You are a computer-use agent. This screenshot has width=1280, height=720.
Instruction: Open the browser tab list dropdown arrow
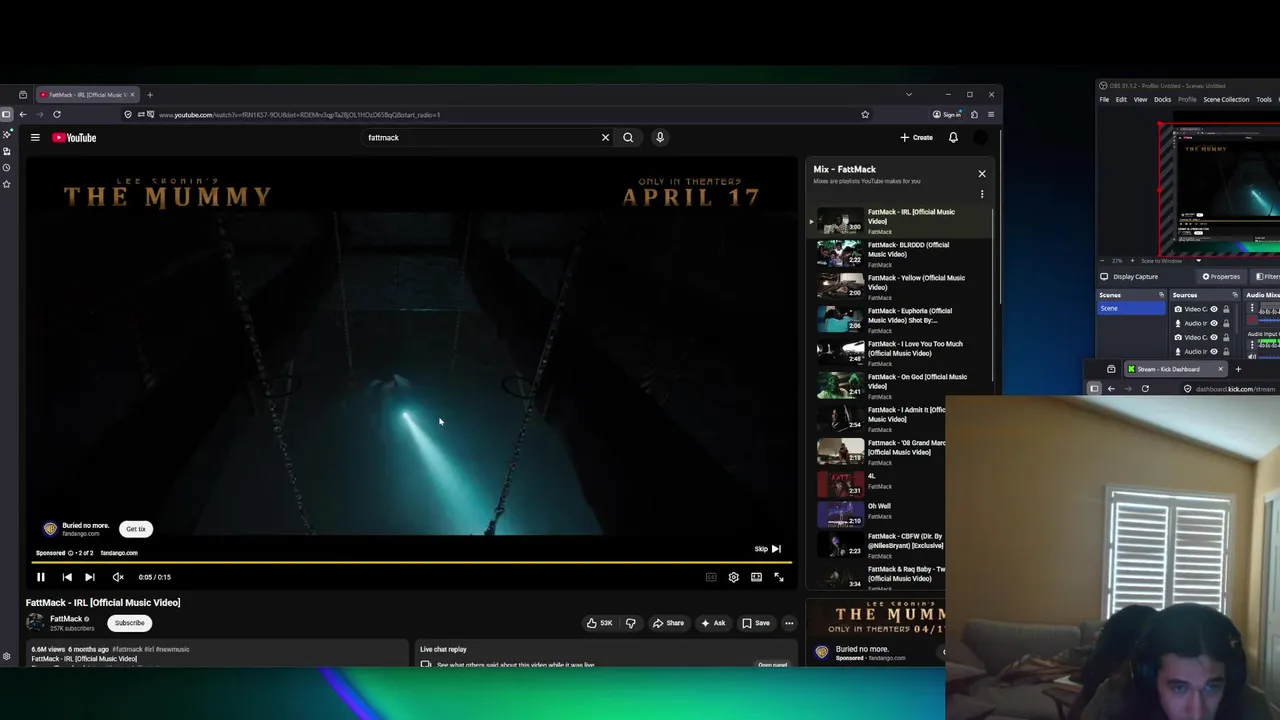[909, 95]
